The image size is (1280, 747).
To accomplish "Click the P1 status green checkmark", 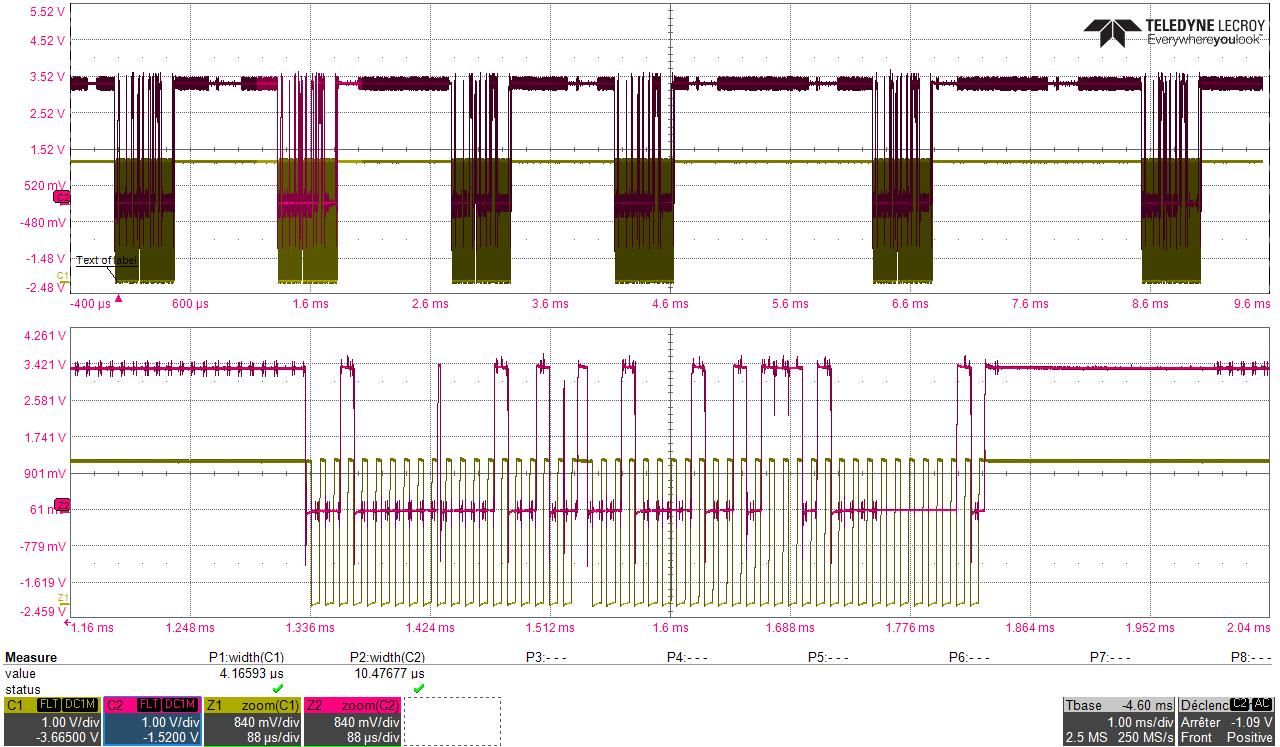I will [278, 689].
